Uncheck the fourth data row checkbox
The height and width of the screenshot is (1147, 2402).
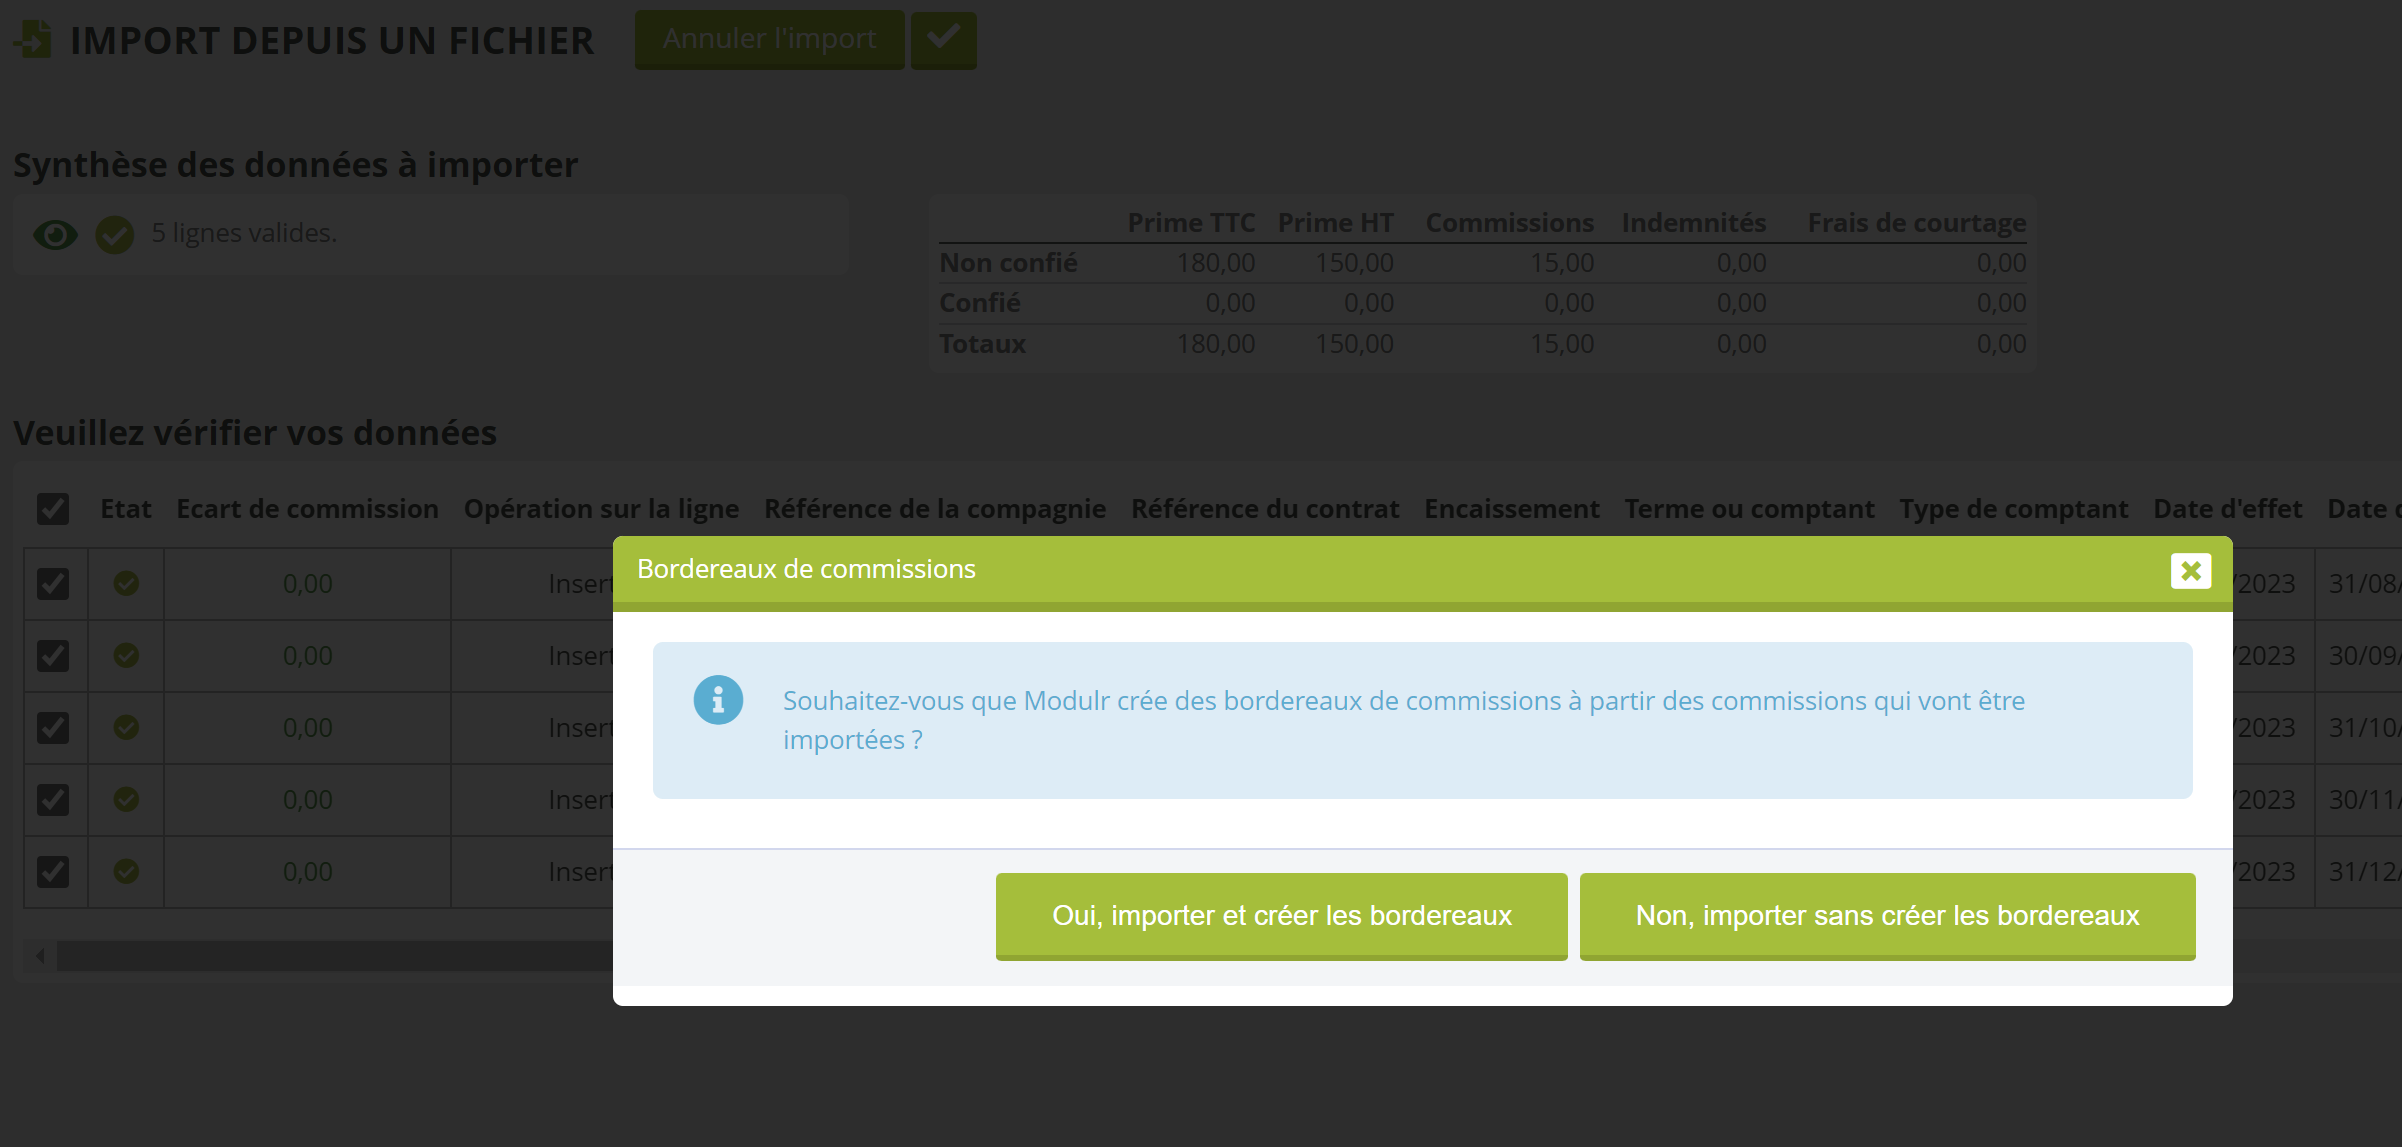pos(53,800)
